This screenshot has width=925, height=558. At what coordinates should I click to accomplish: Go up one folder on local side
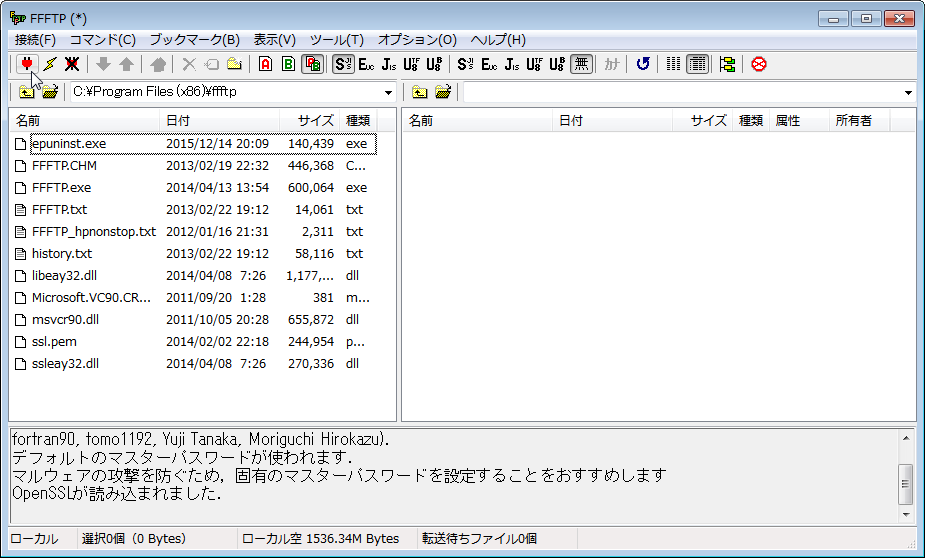tap(26, 91)
